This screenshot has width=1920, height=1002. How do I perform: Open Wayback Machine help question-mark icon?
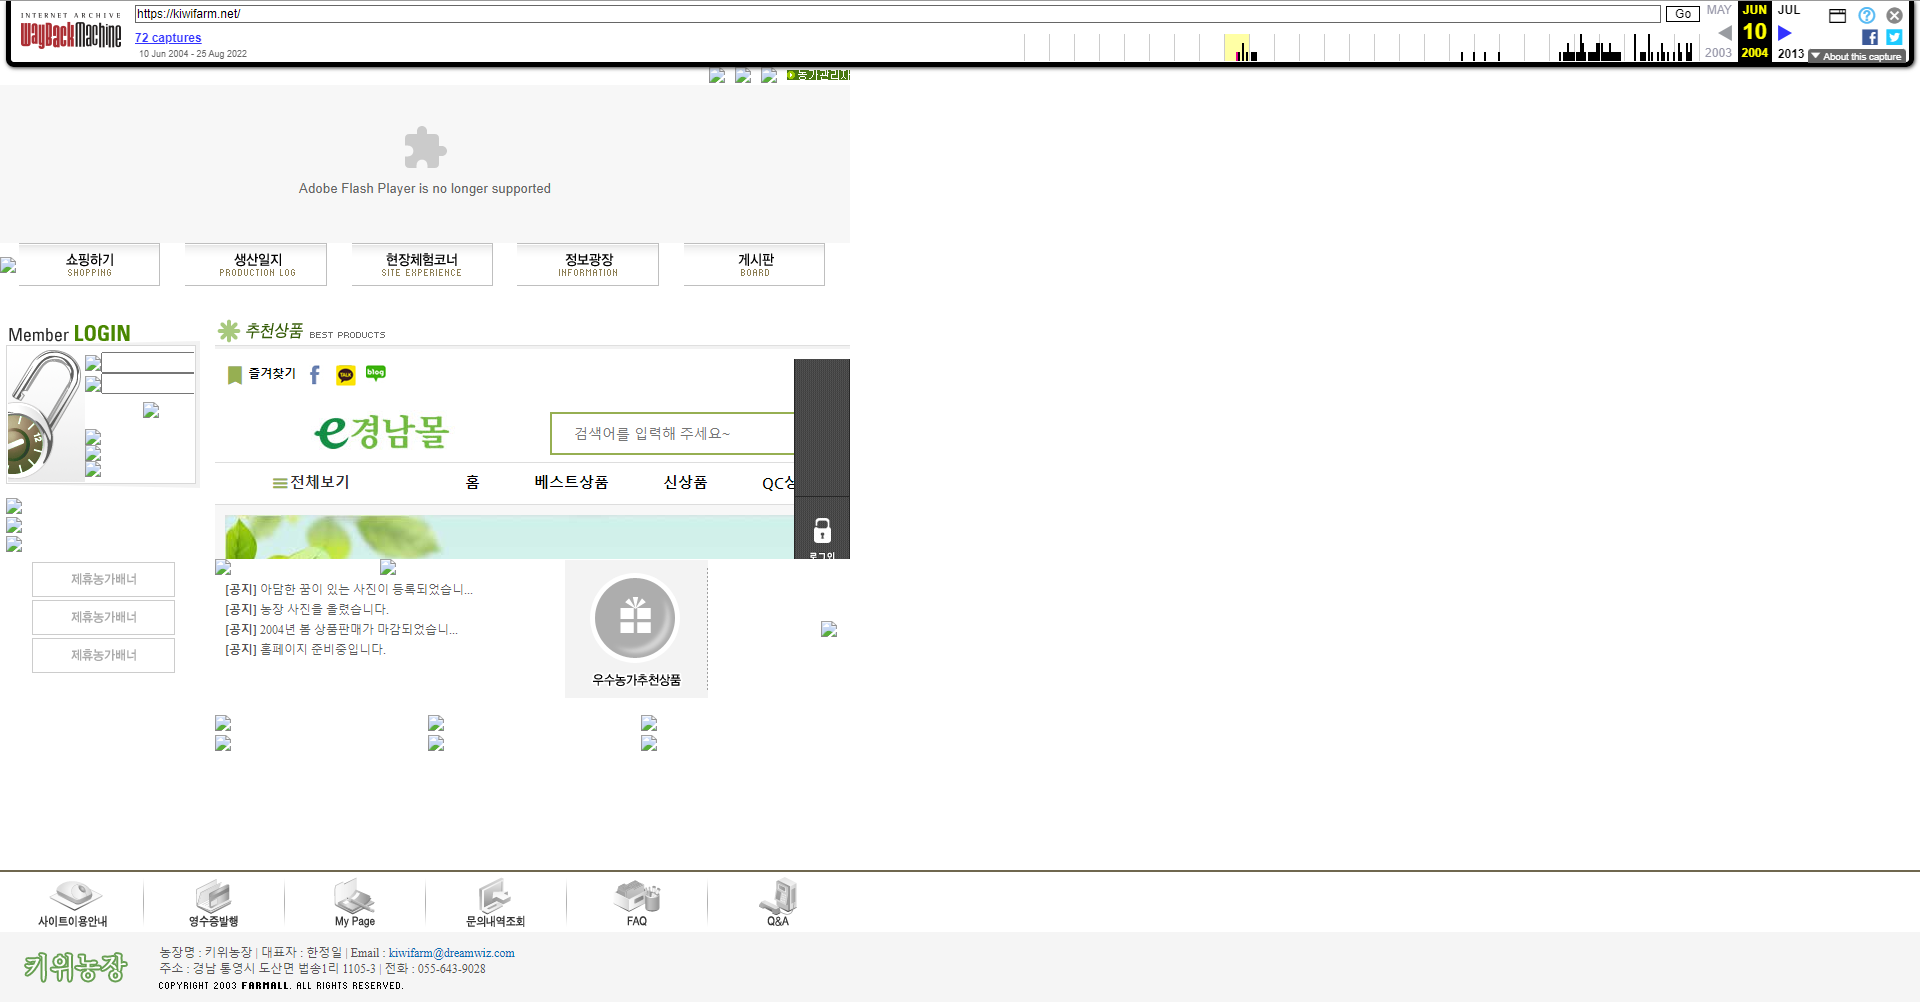1866,15
